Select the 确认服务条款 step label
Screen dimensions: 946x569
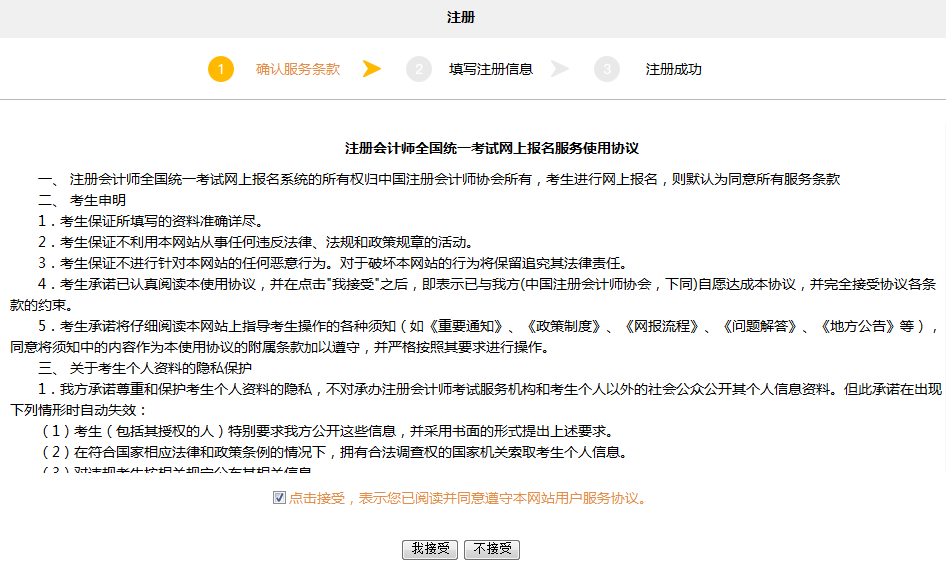point(298,70)
